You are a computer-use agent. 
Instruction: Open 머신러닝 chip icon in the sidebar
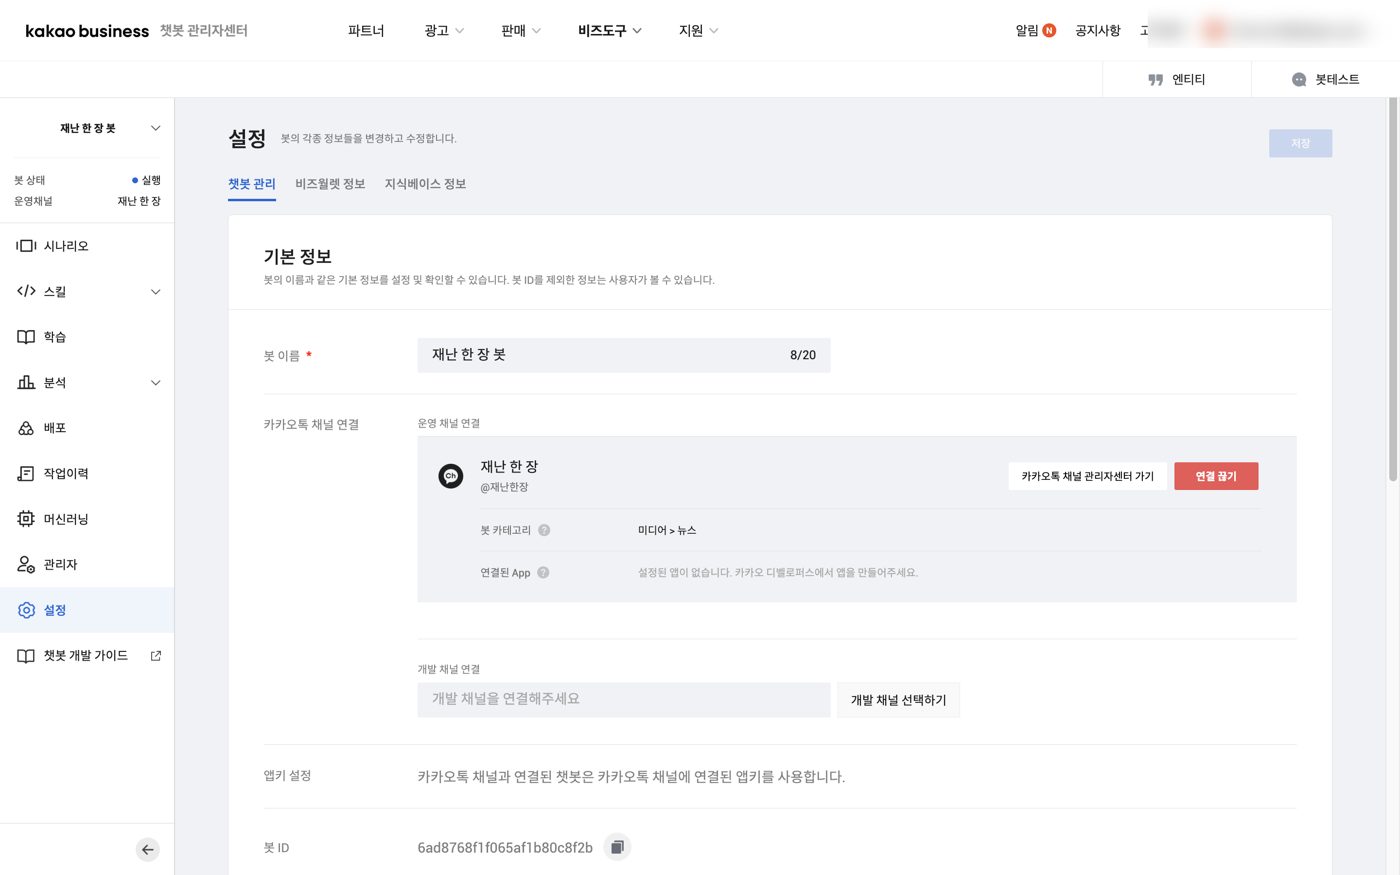point(26,519)
